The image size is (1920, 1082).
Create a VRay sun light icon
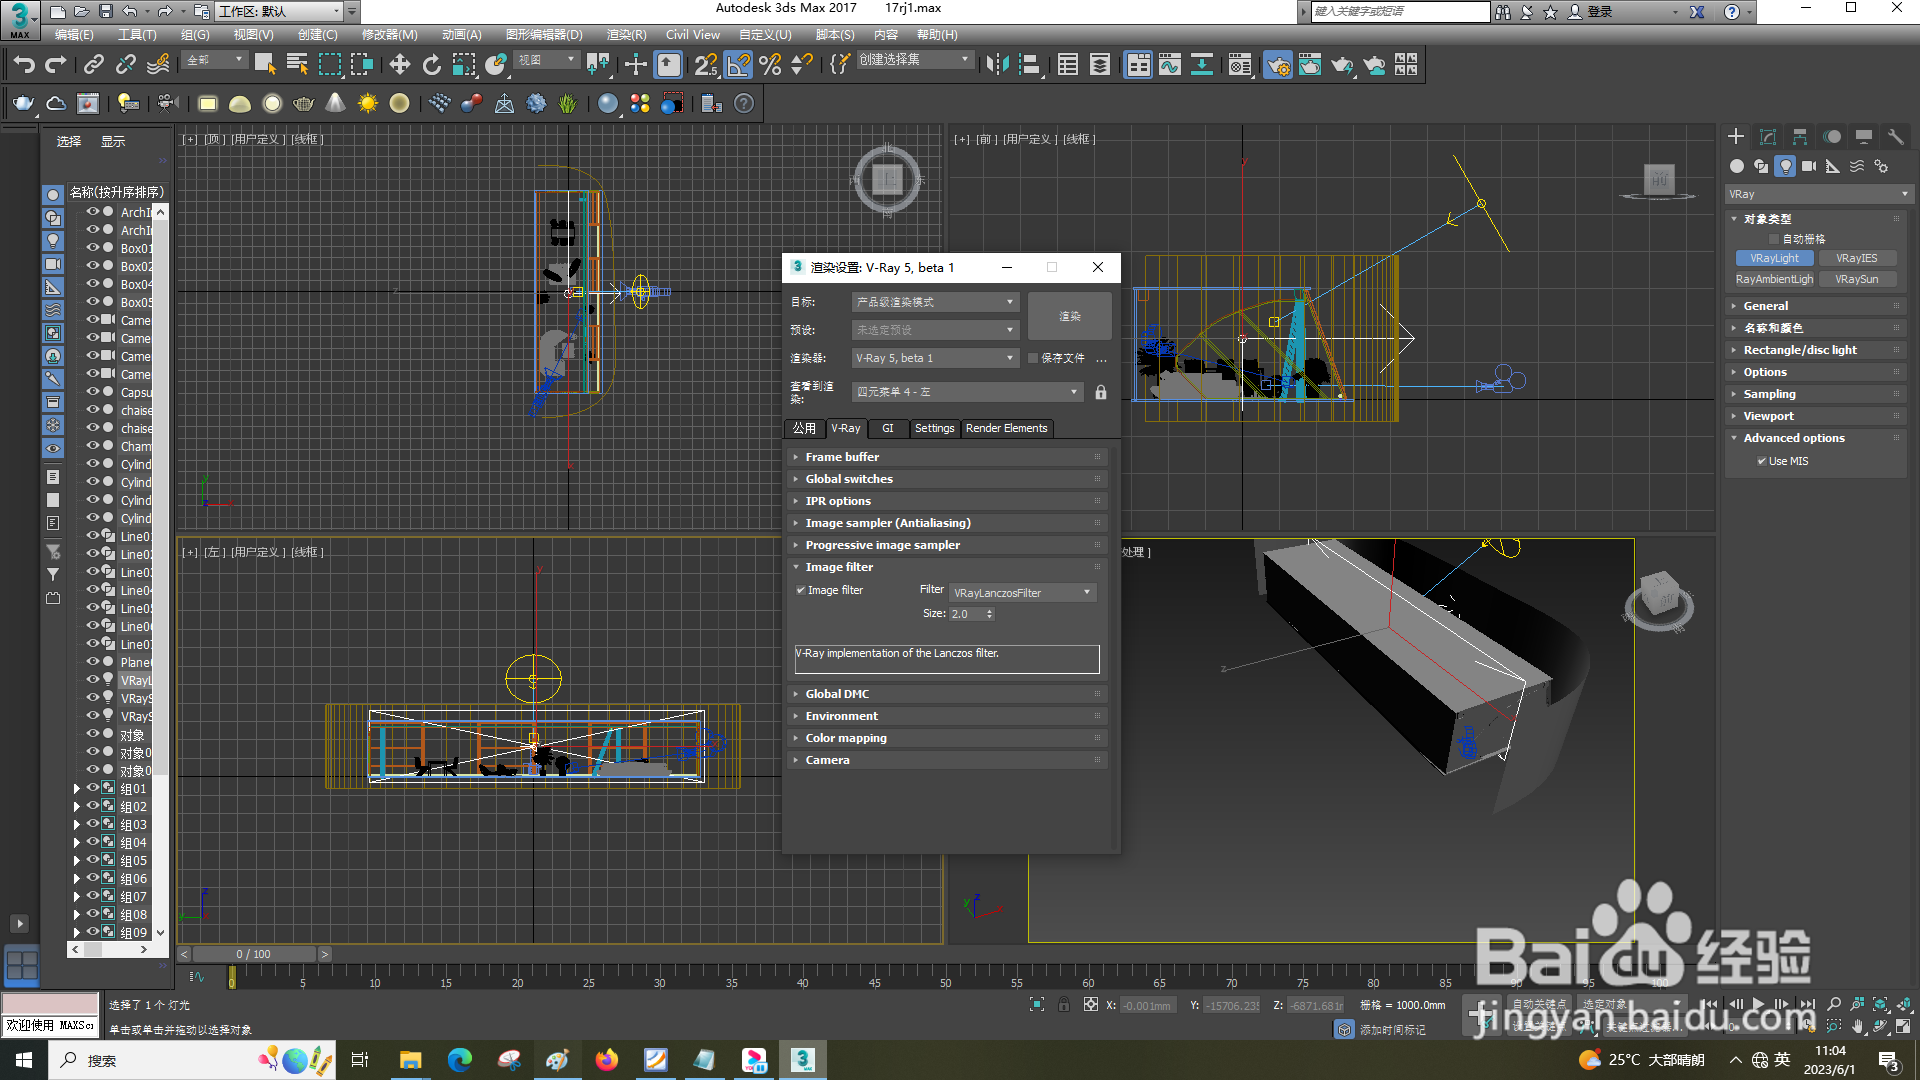point(368,103)
